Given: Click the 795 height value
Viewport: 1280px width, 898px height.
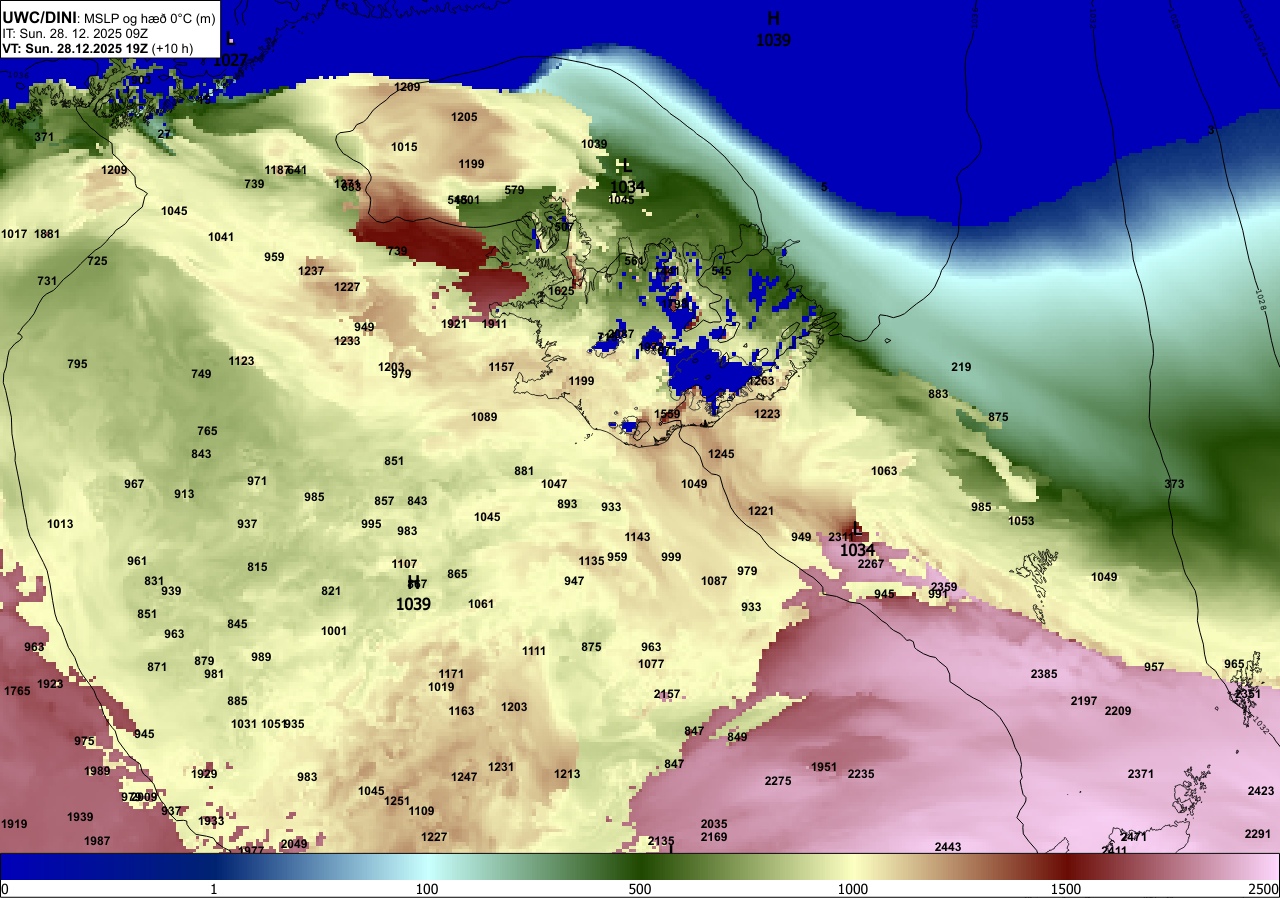Looking at the screenshot, I should click(x=77, y=364).
